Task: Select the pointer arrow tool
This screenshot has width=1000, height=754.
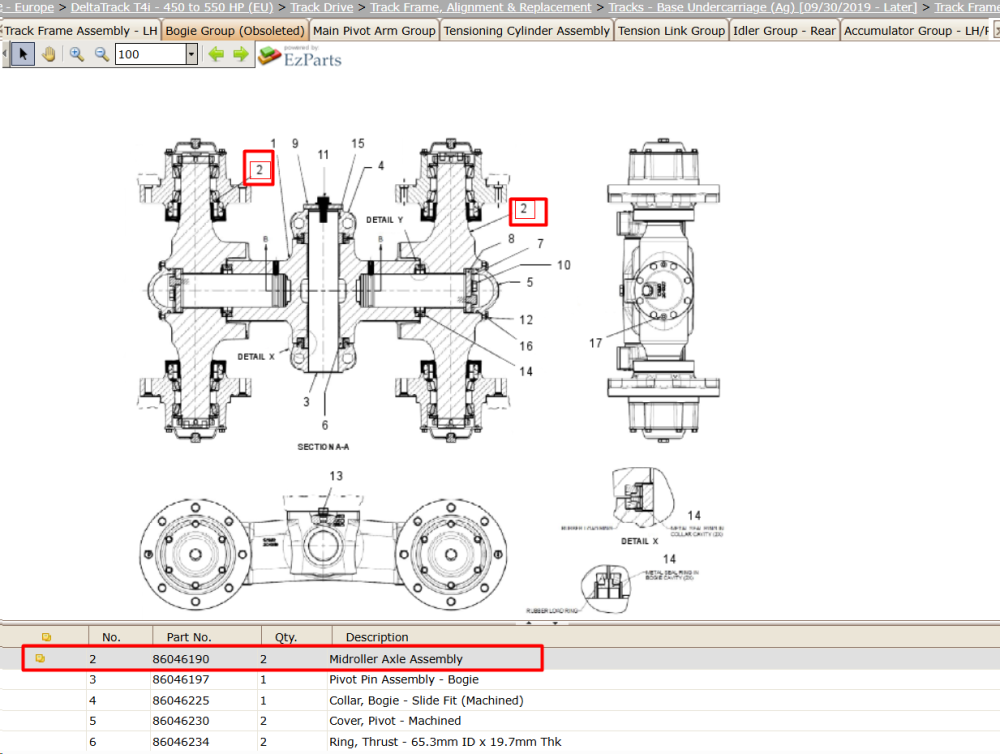Action: click(23, 54)
